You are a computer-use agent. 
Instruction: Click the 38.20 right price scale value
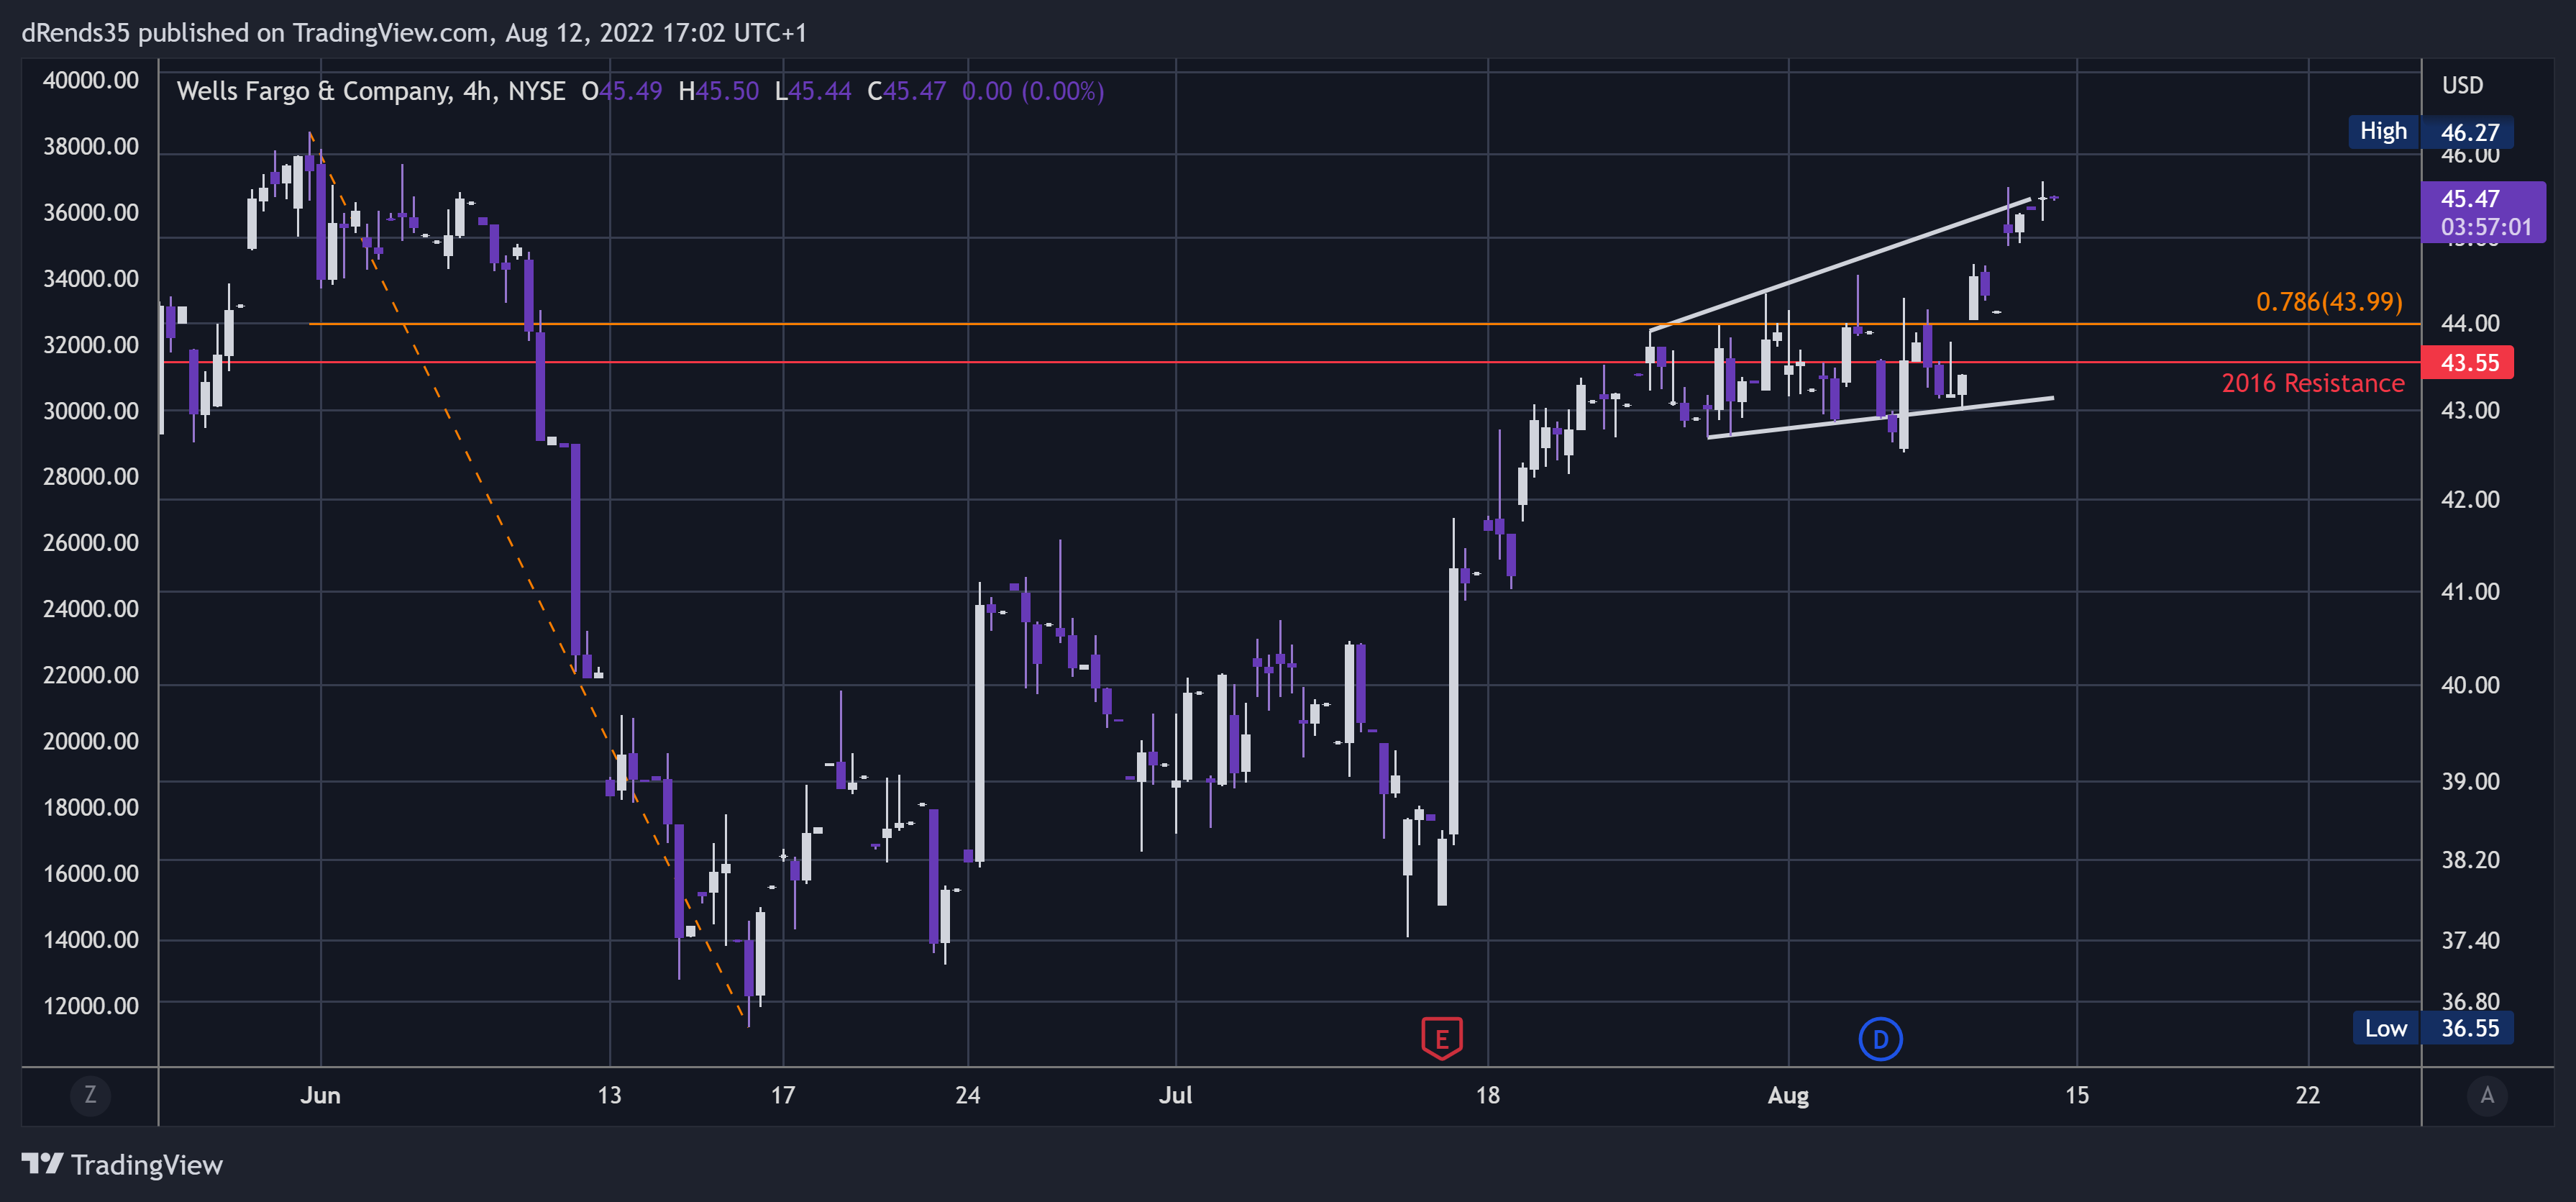click(2469, 860)
